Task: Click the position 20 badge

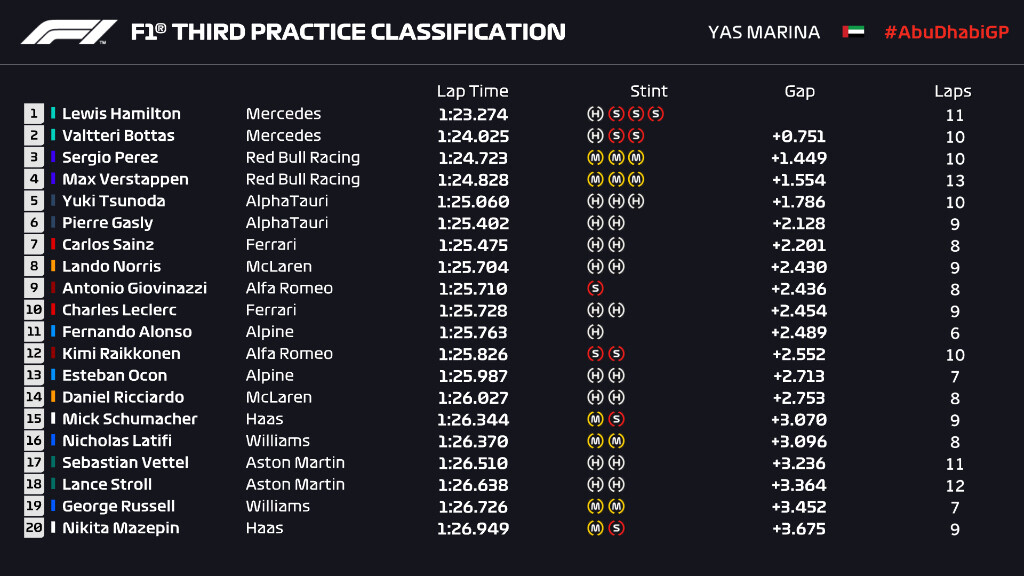Action: point(34,528)
